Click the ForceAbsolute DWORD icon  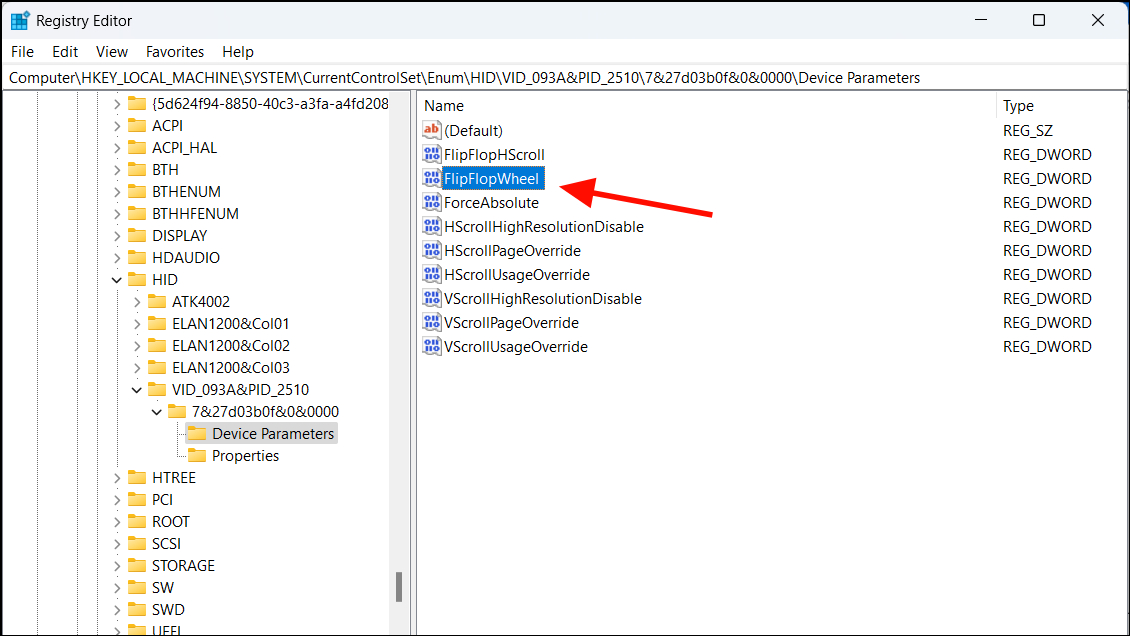(x=431, y=202)
